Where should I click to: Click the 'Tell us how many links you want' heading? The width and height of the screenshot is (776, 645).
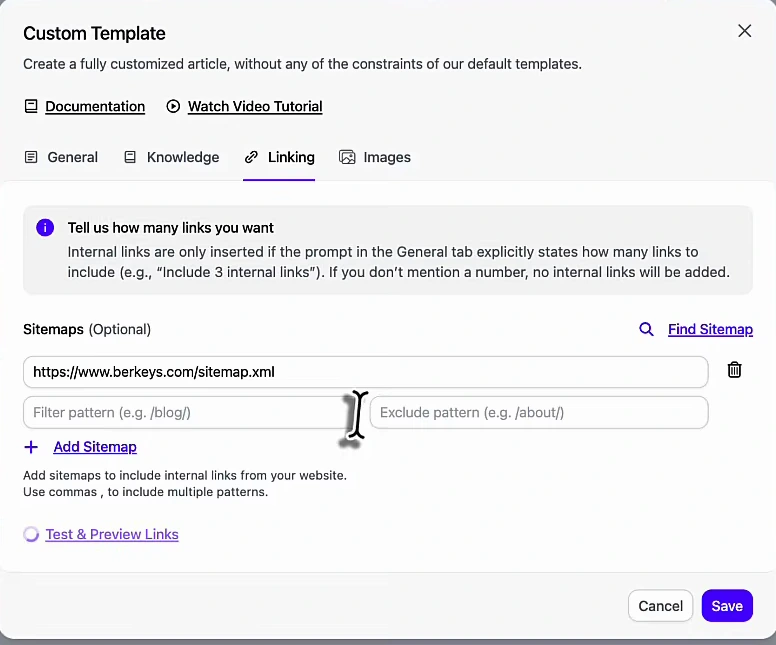point(171,228)
